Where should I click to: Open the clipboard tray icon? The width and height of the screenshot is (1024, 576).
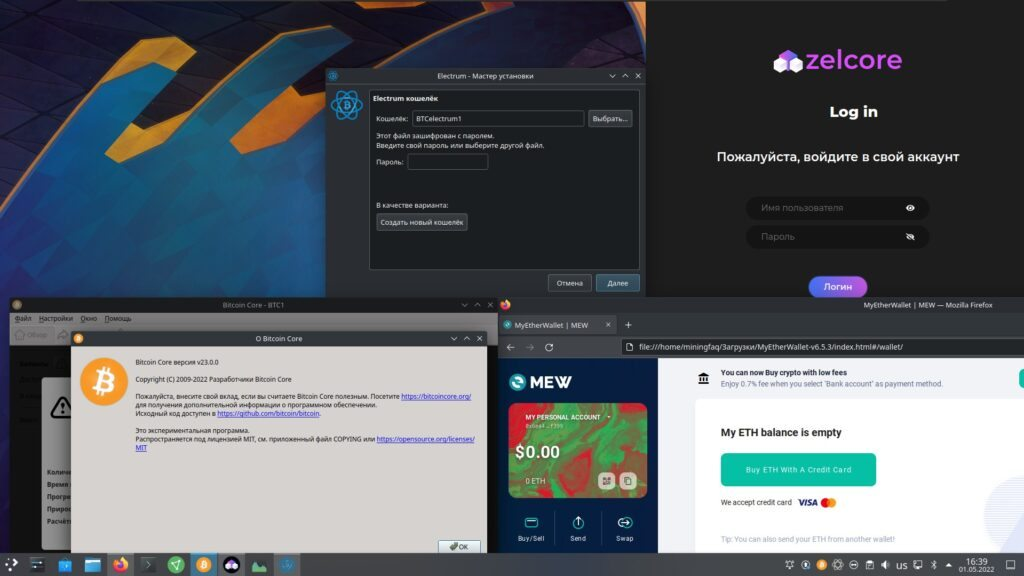(x=869, y=566)
